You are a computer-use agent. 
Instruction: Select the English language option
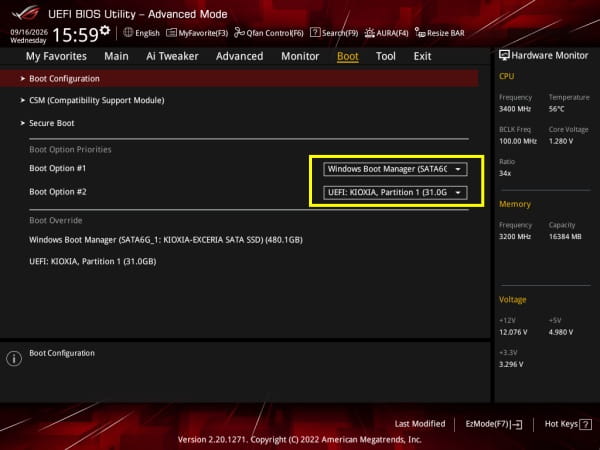pos(147,33)
